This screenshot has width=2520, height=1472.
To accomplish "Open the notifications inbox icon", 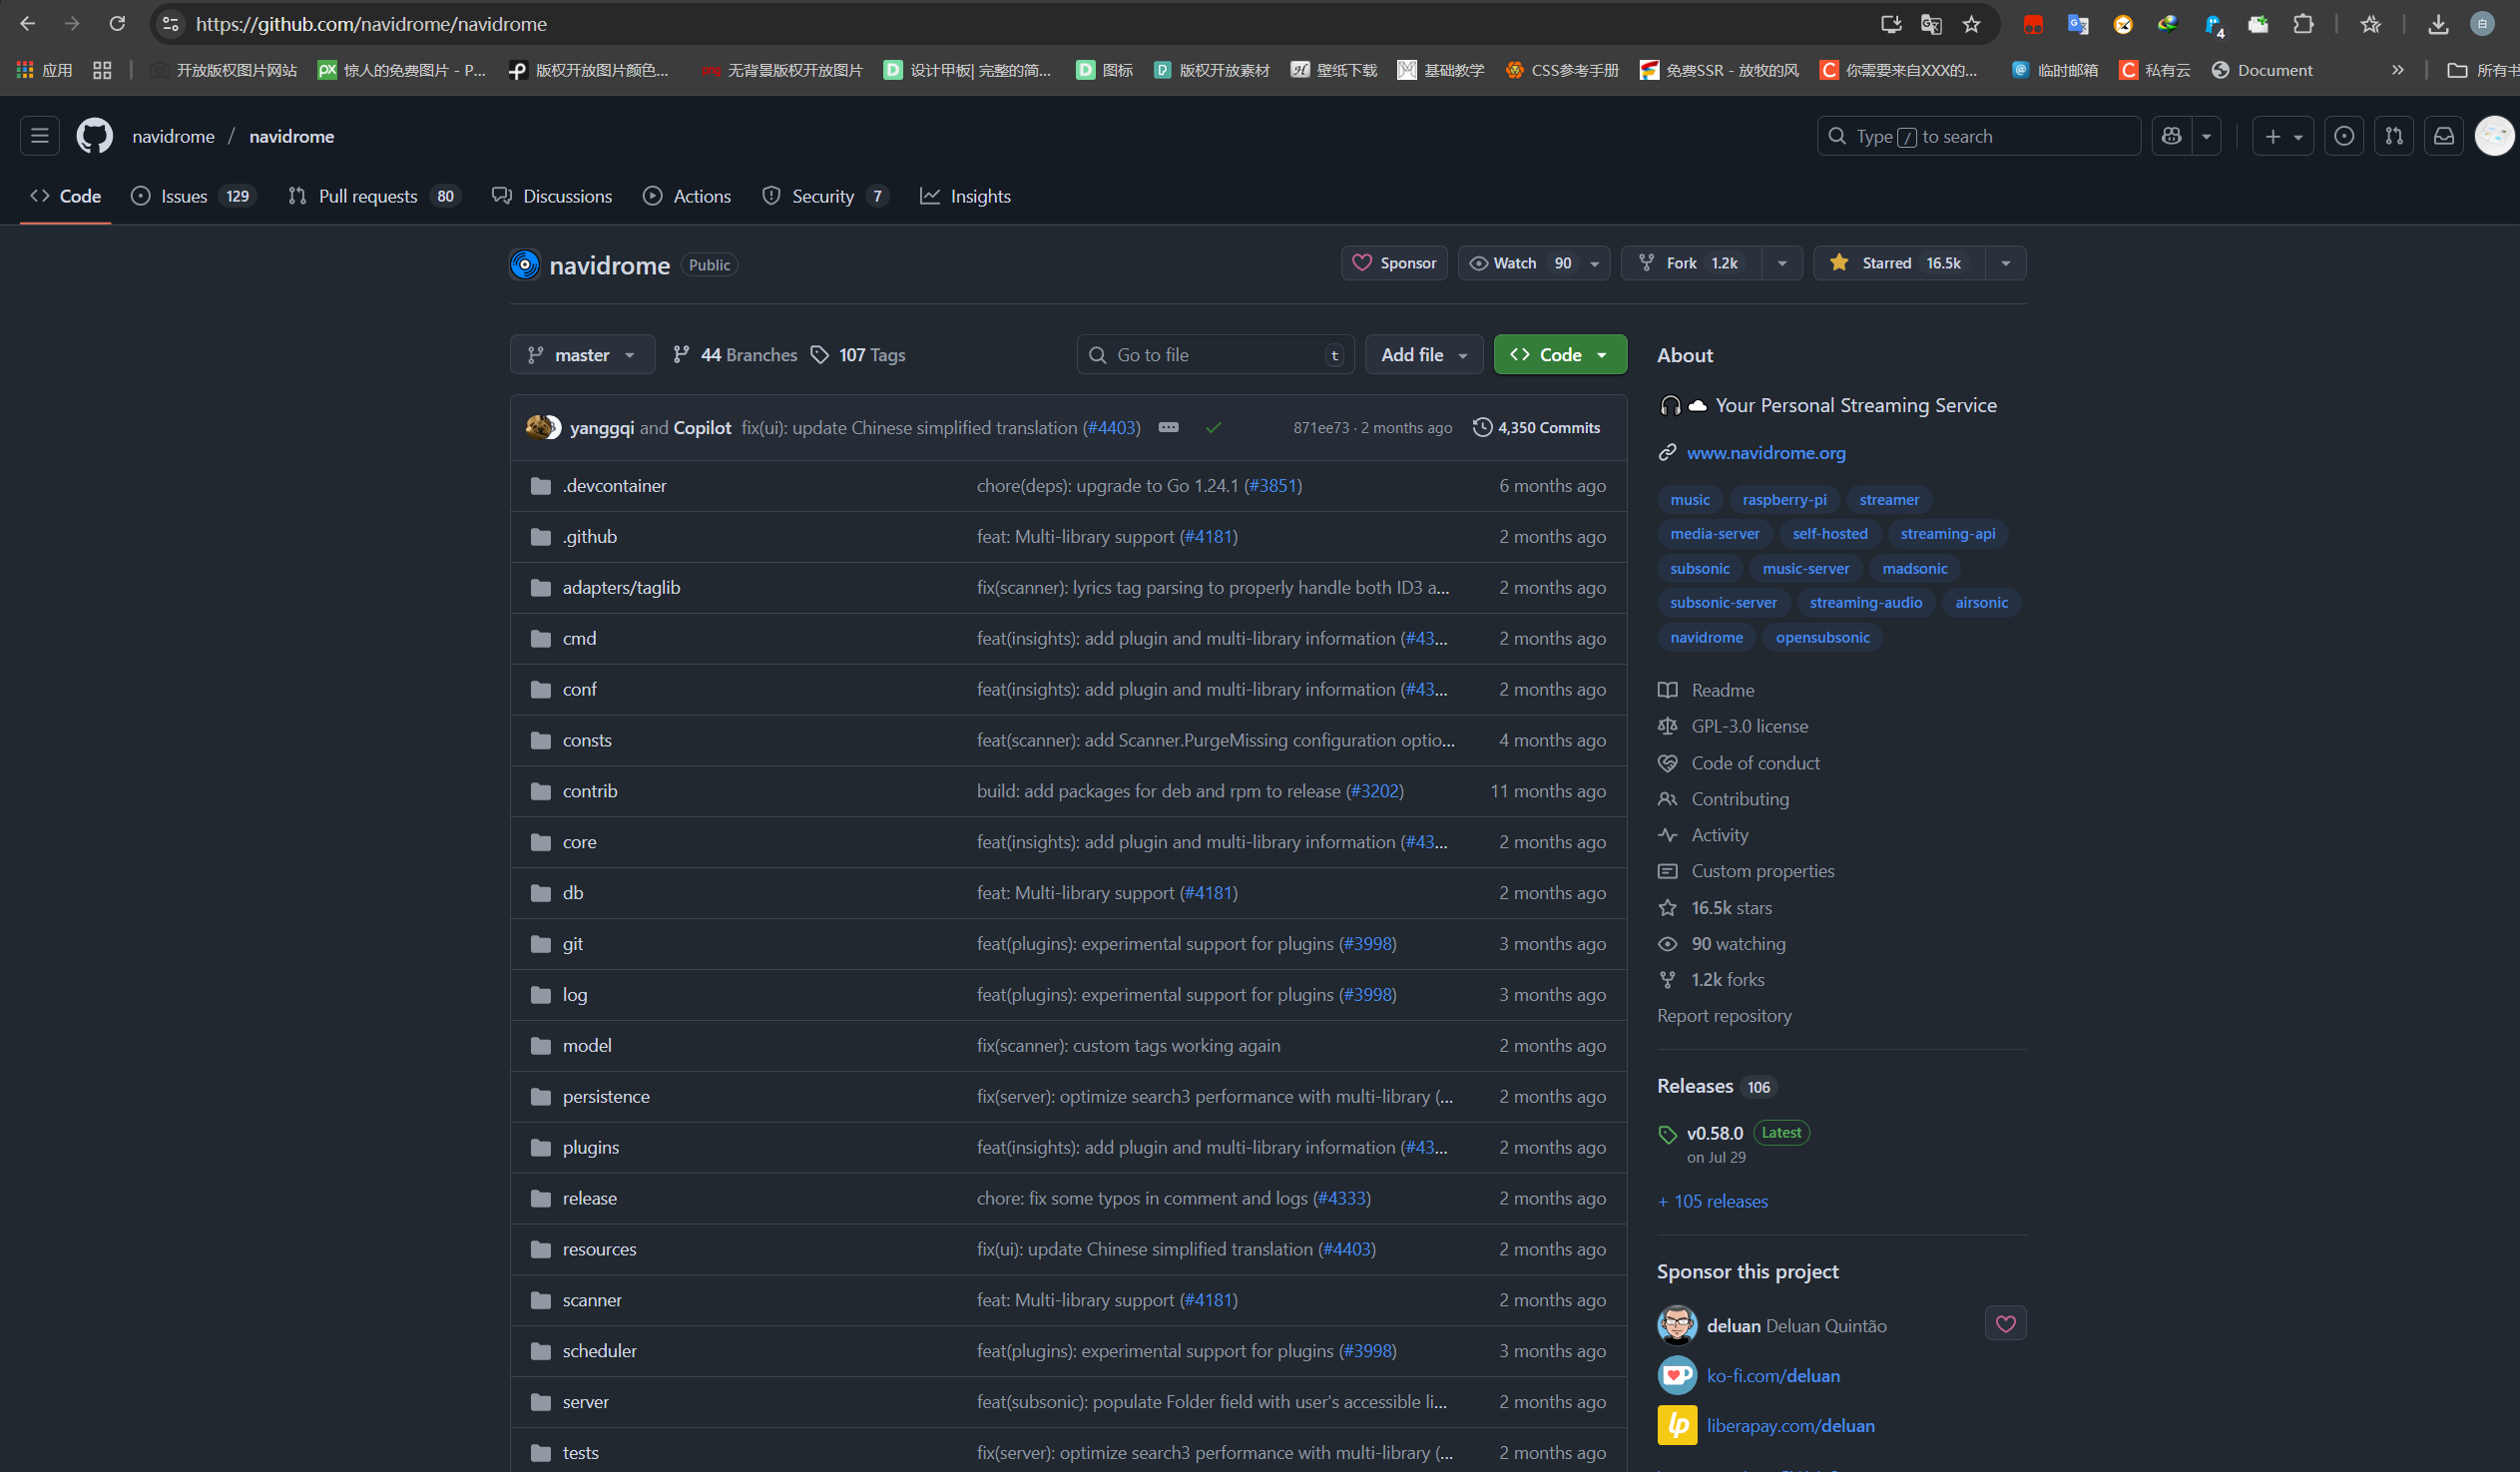I will 2443,136.
